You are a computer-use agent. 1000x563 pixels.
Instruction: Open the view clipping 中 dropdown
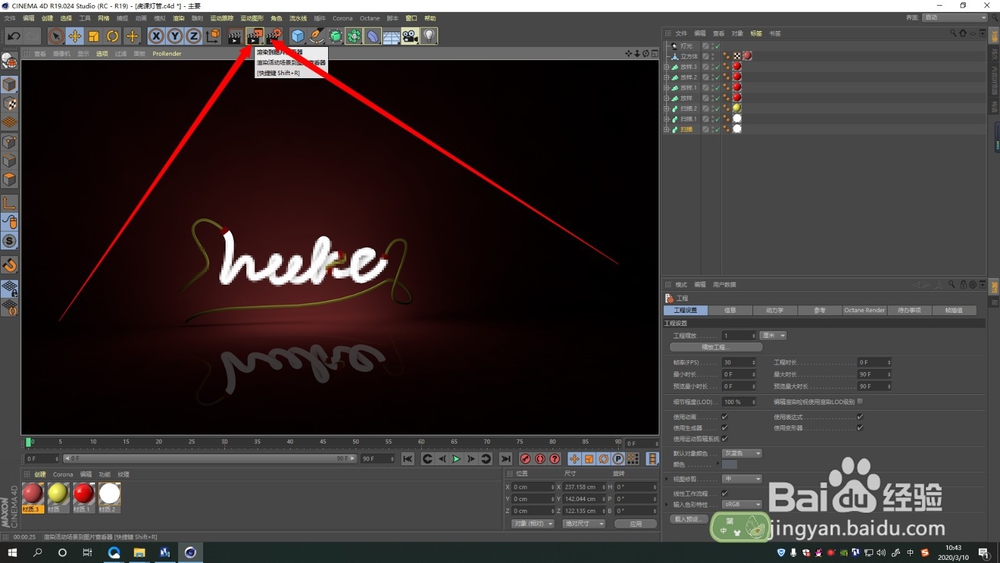click(x=742, y=479)
